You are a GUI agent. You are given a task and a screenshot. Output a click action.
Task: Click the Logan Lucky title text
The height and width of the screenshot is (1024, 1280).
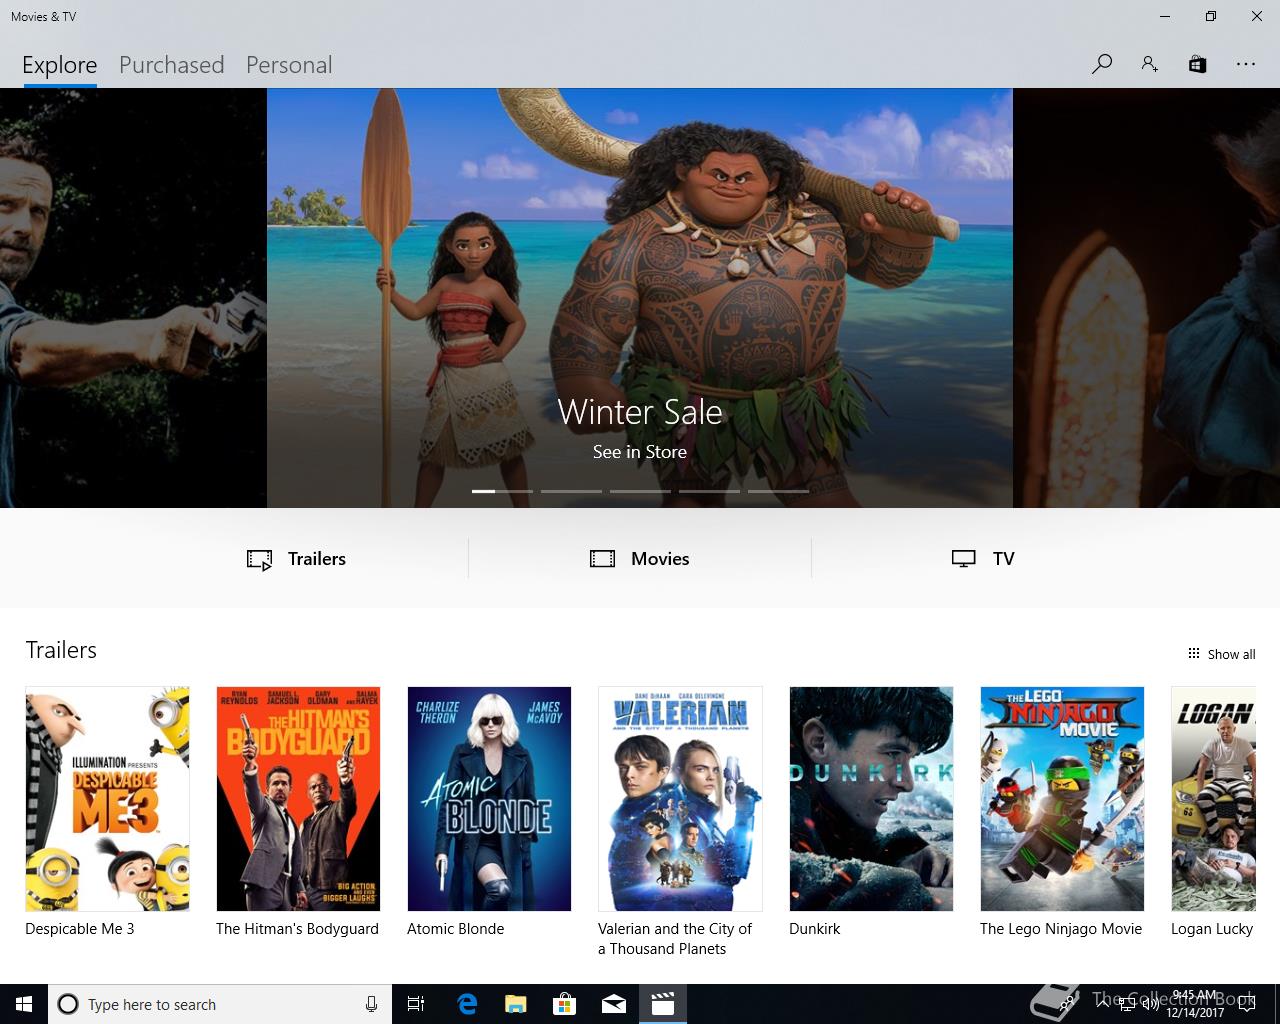coord(1212,929)
